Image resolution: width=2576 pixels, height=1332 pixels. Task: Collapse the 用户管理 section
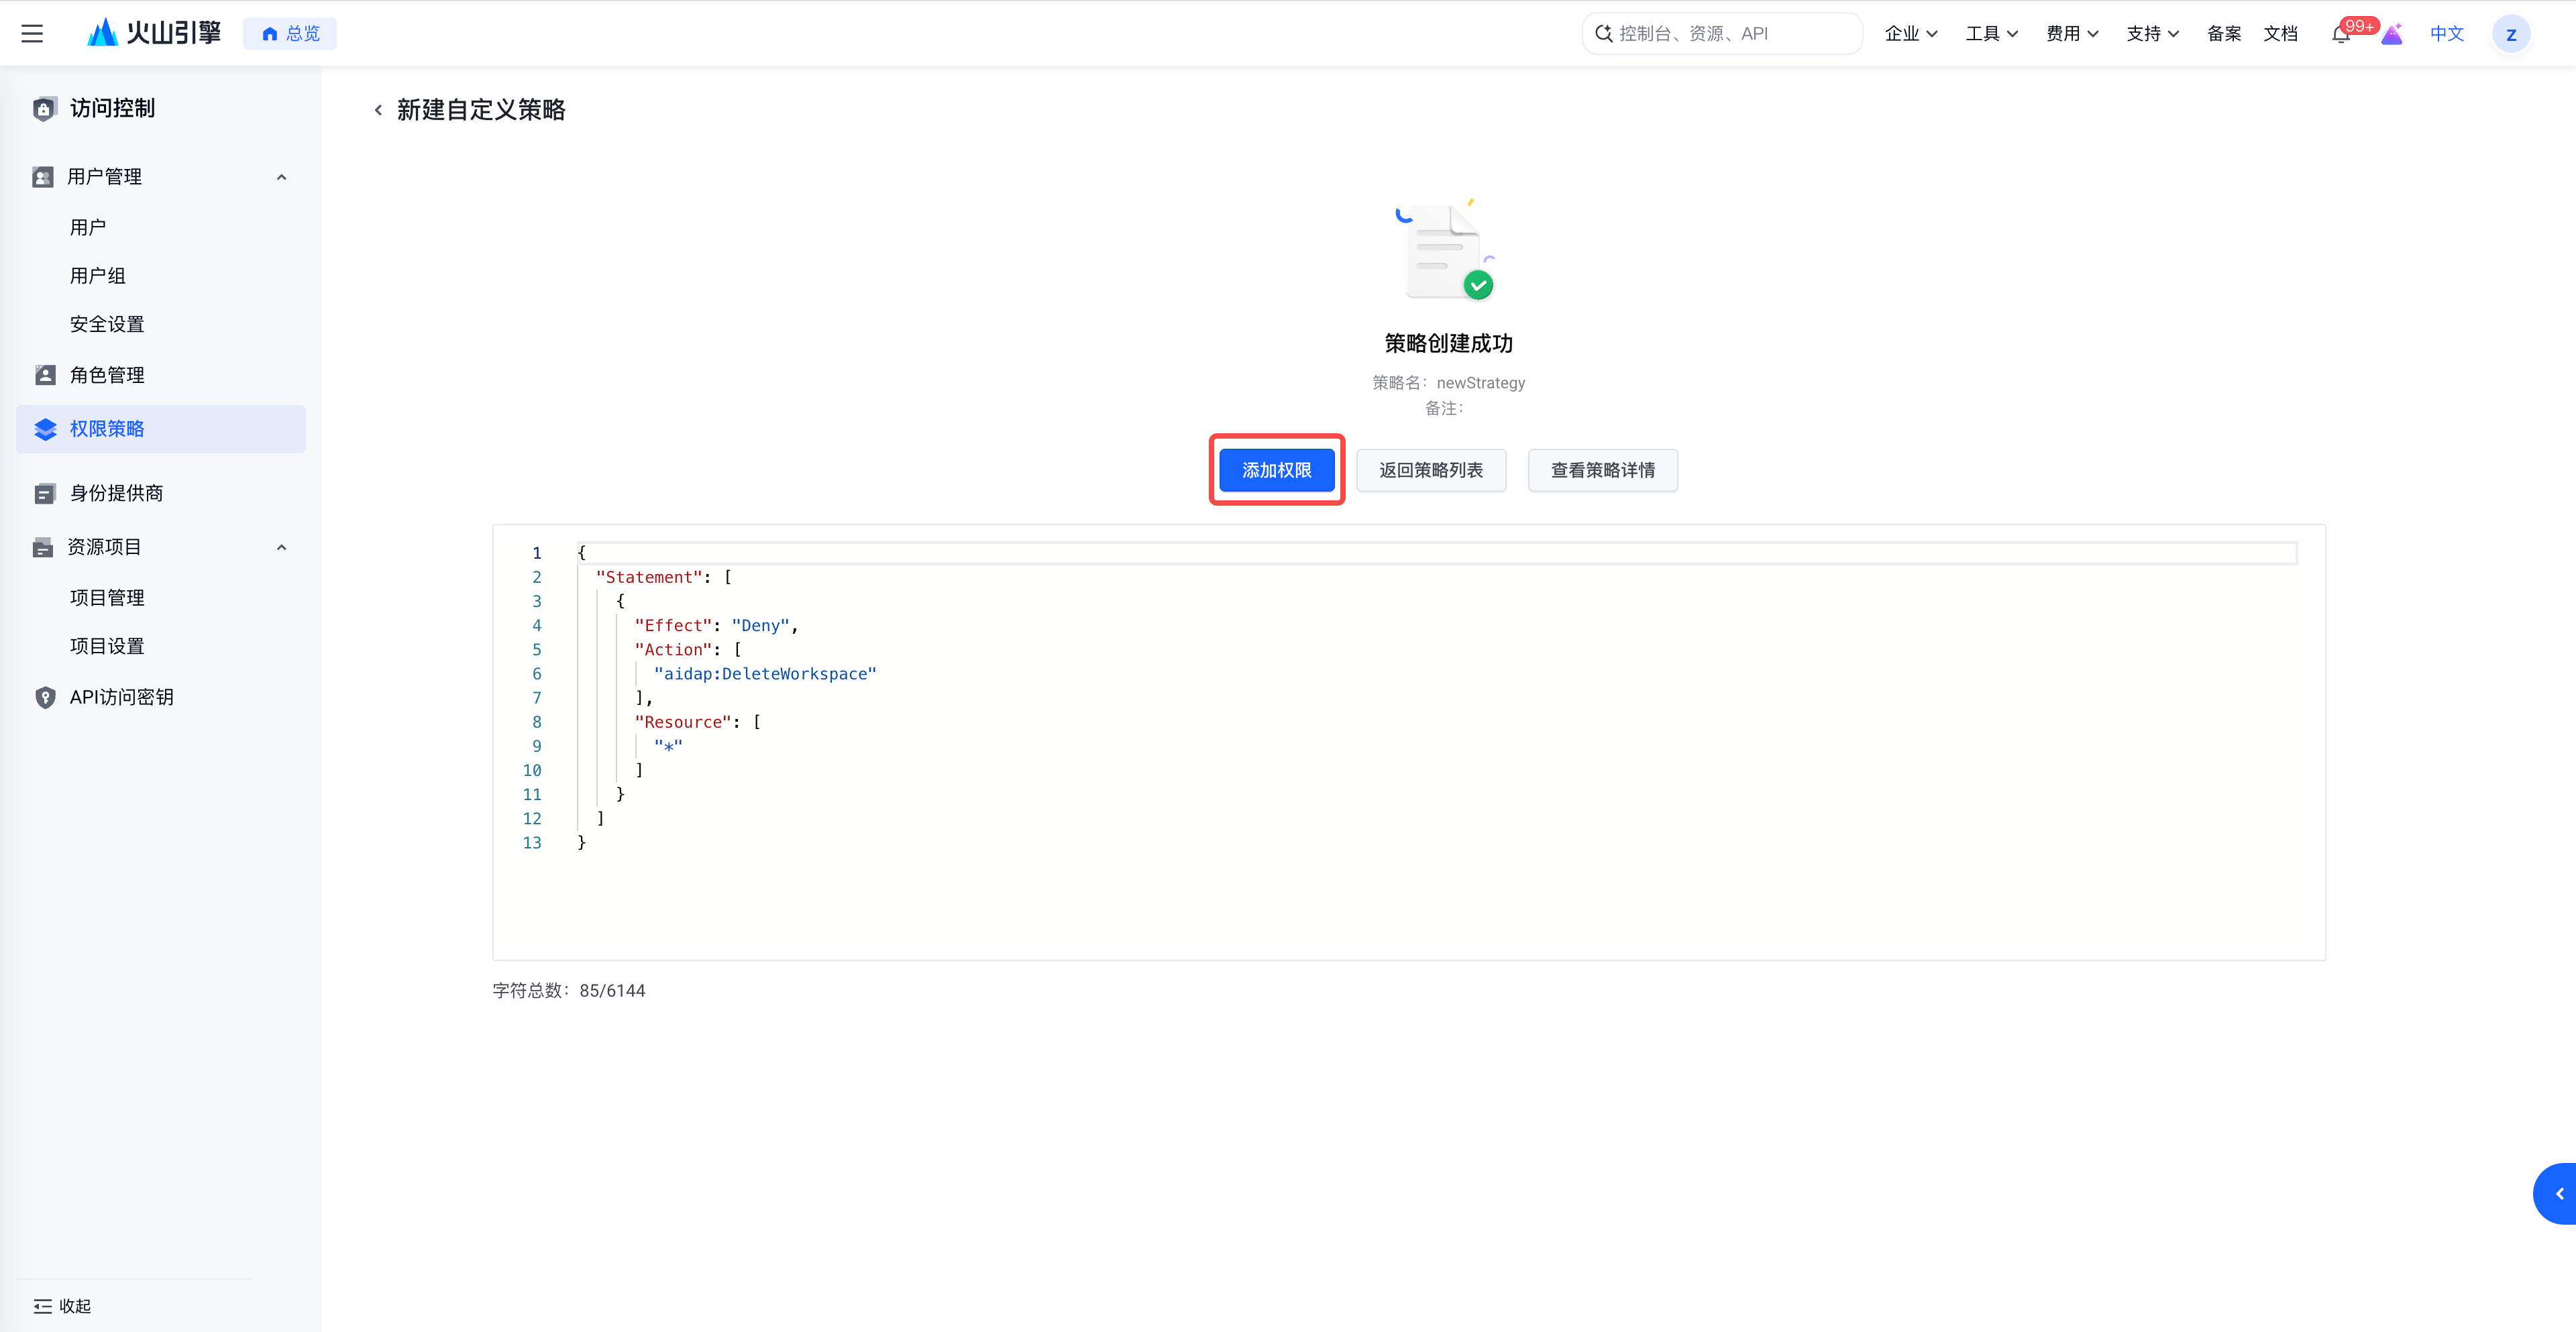click(282, 177)
